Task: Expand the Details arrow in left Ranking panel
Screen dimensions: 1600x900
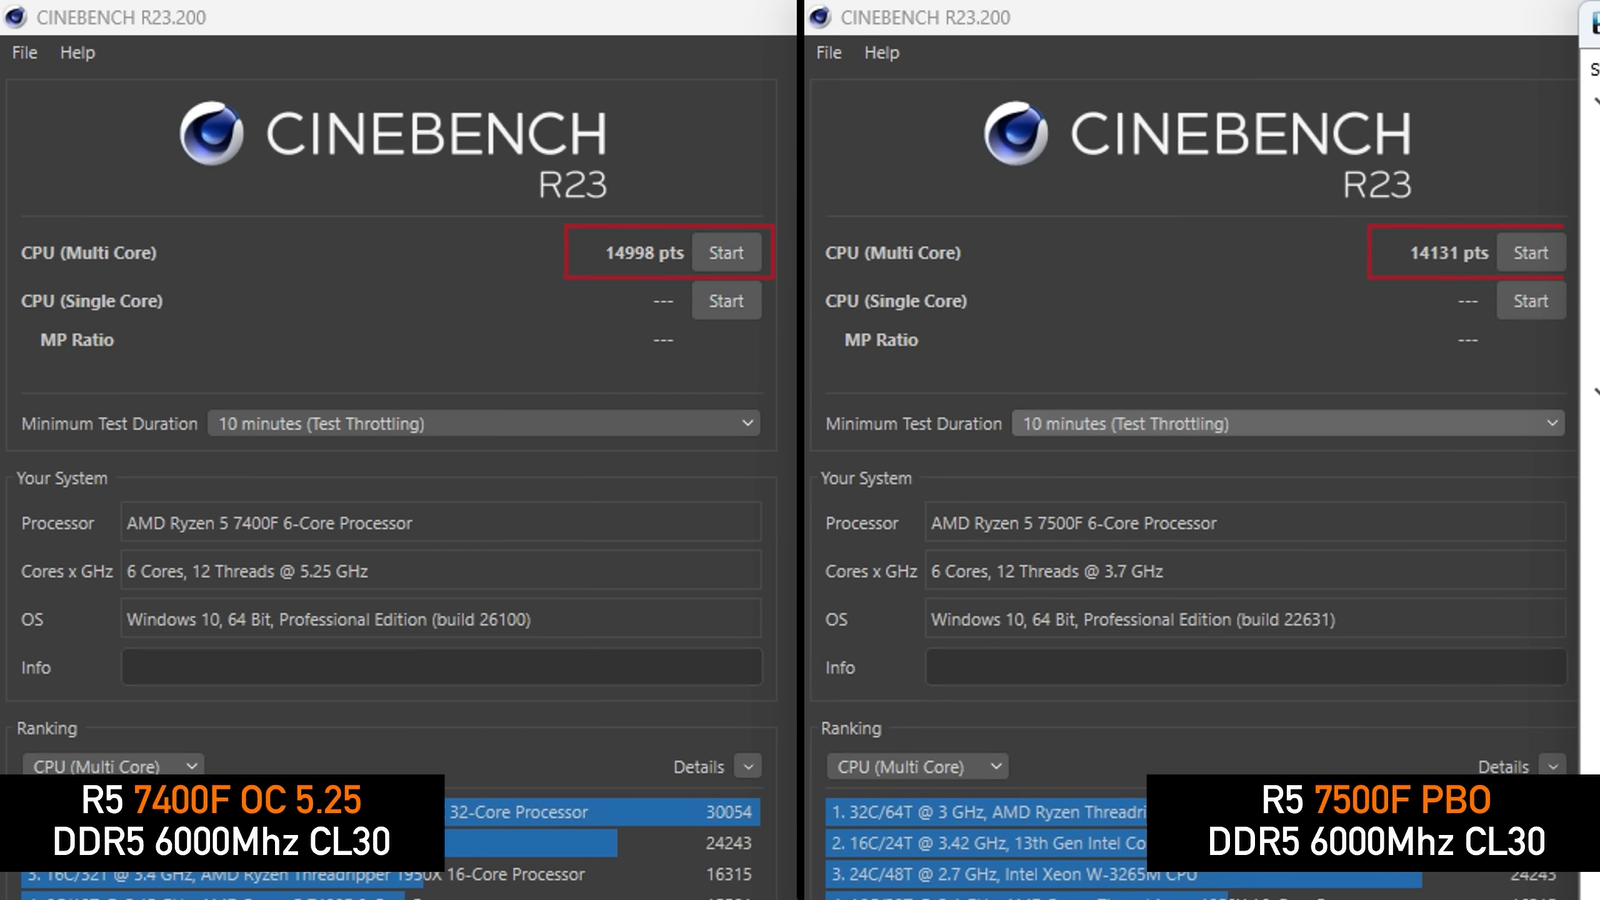Action: (x=747, y=767)
